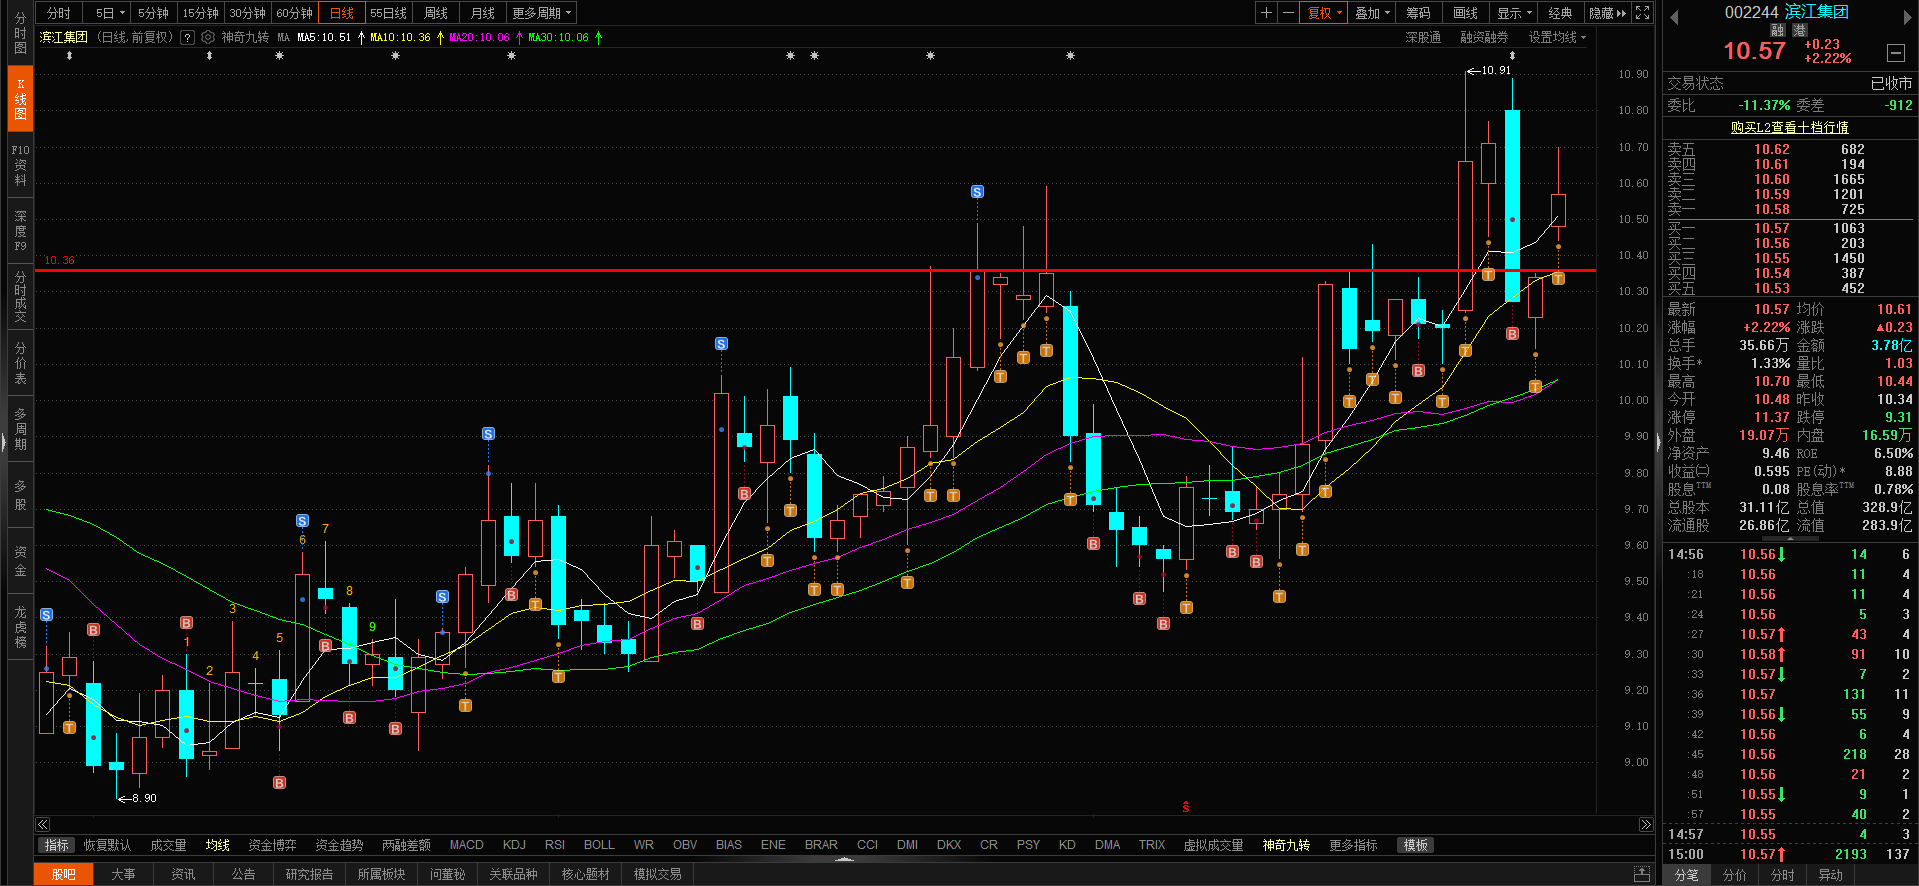Image resolution: width=1919 pixels, height=886 pixels.
Task: Open 研究报告 bottom tab
Action: pyautogui.click(x=310, y=874)
